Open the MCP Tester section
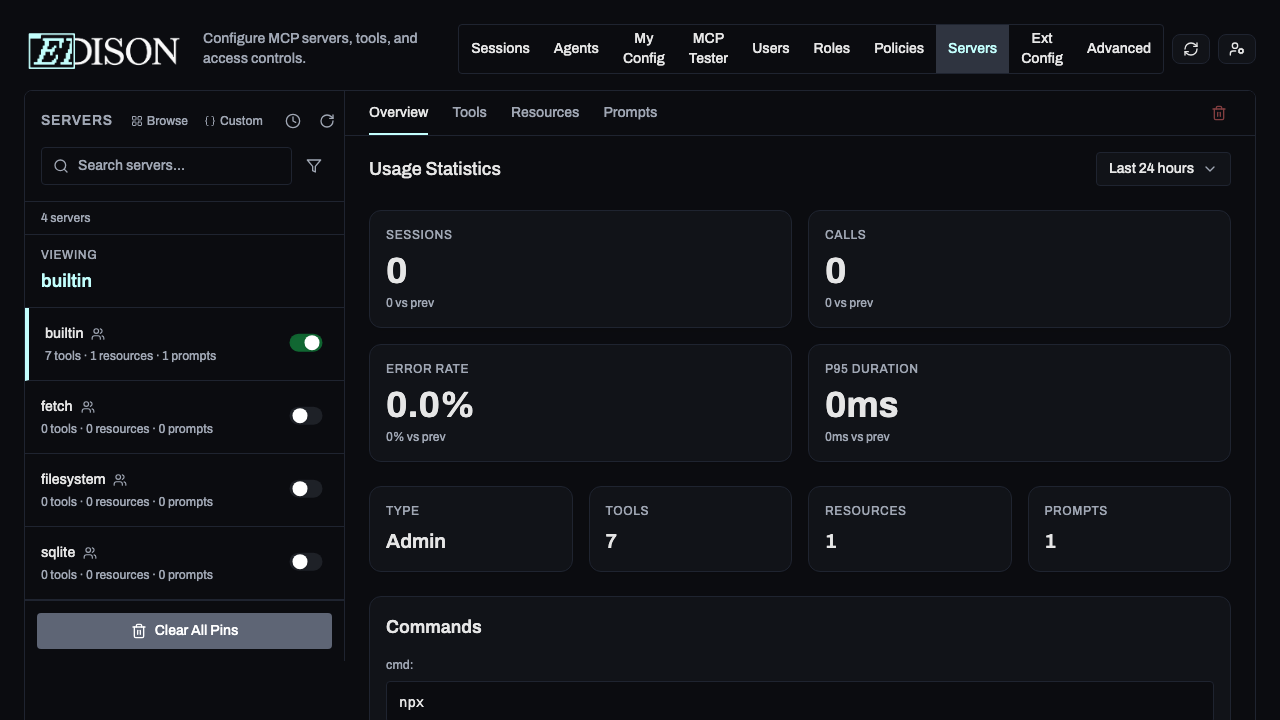 tap(708, 48)
